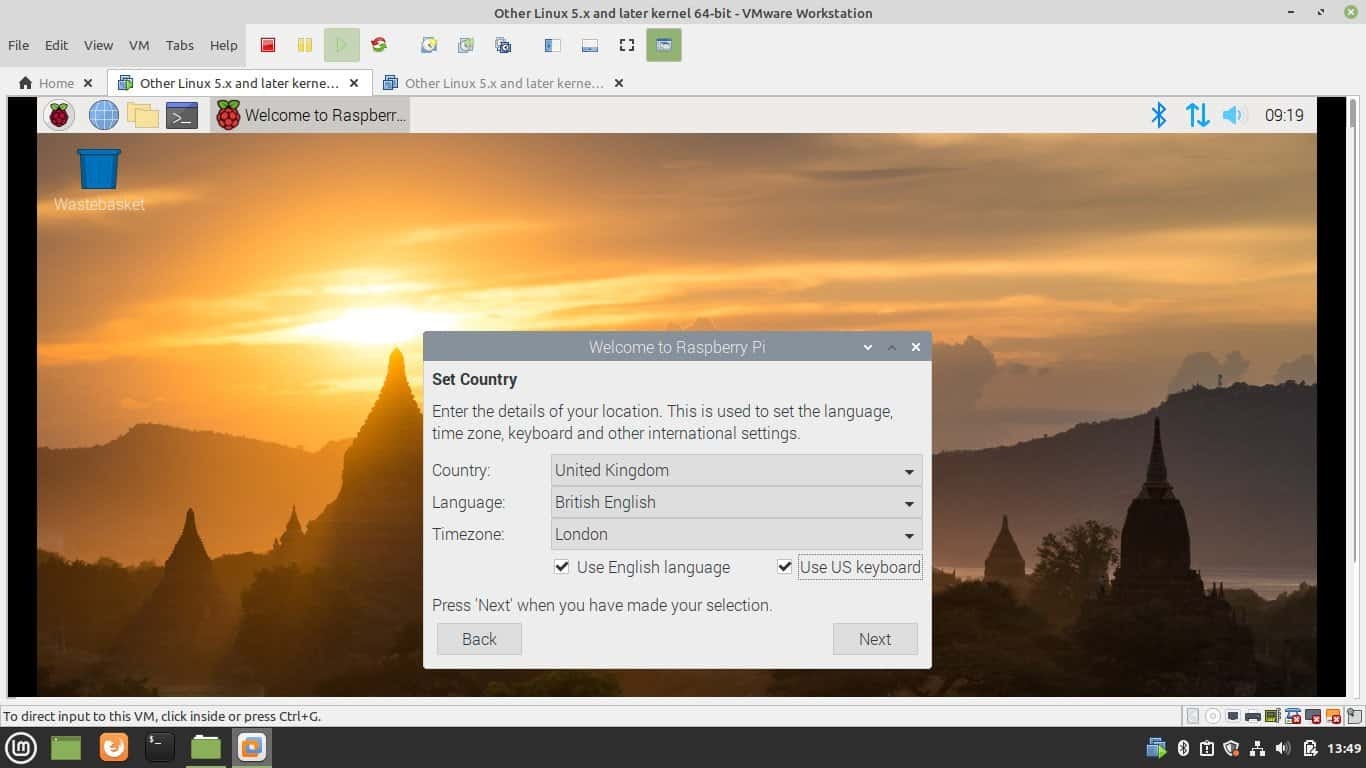Click the Bluetooth icon in the Pi panel

pyautogui.click(x=1159, y=115)
